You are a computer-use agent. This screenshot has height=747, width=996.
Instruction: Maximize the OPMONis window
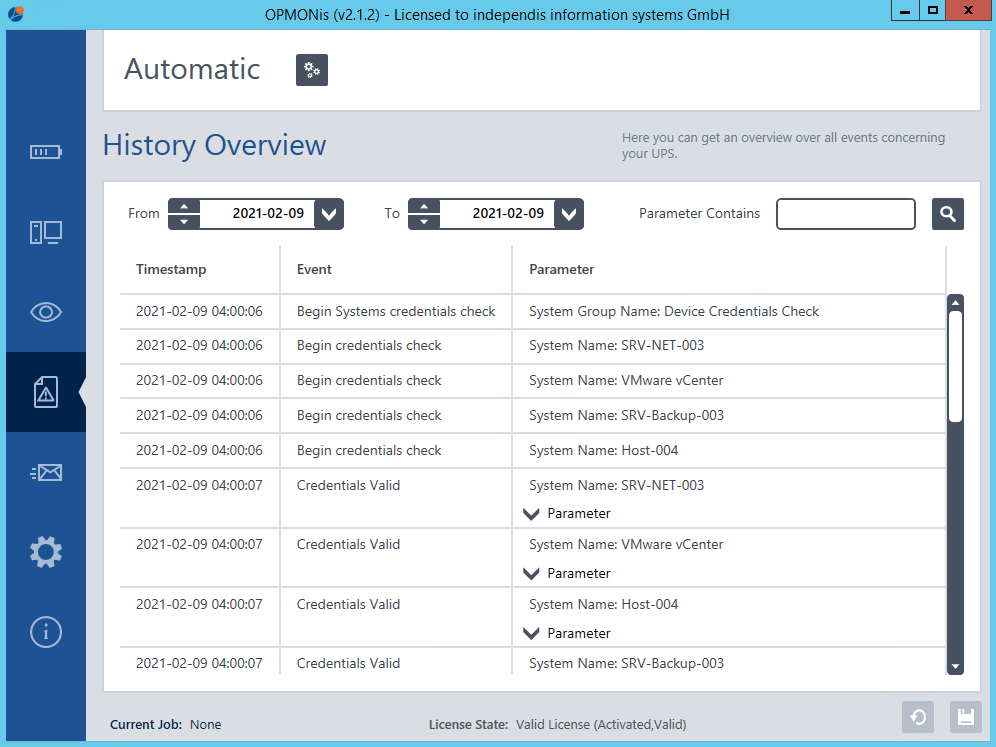point(932,10)
